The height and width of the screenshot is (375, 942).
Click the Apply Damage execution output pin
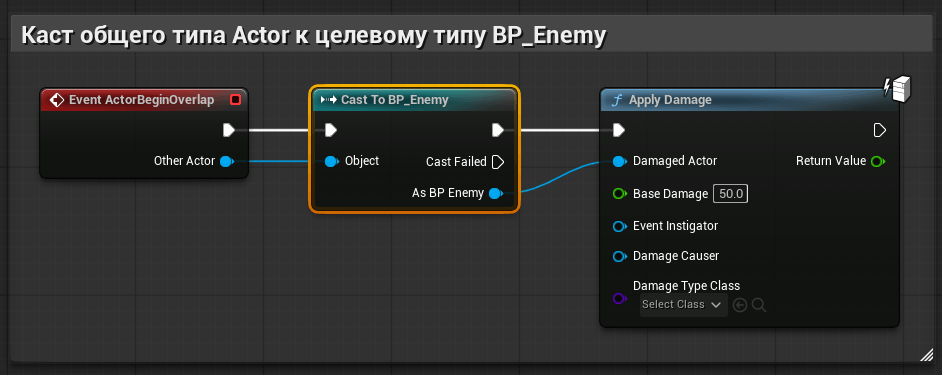click(880, 130)
